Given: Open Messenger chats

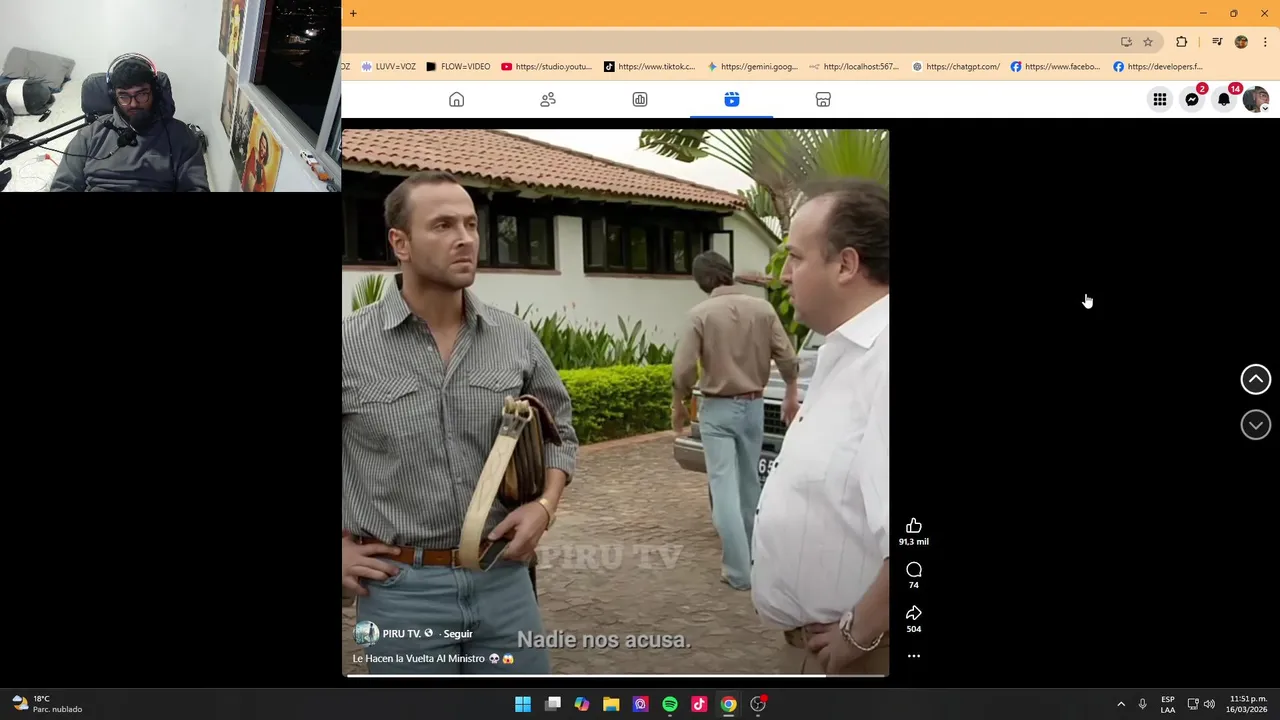Looking at the screenshot, I should tap(1192, 100).
